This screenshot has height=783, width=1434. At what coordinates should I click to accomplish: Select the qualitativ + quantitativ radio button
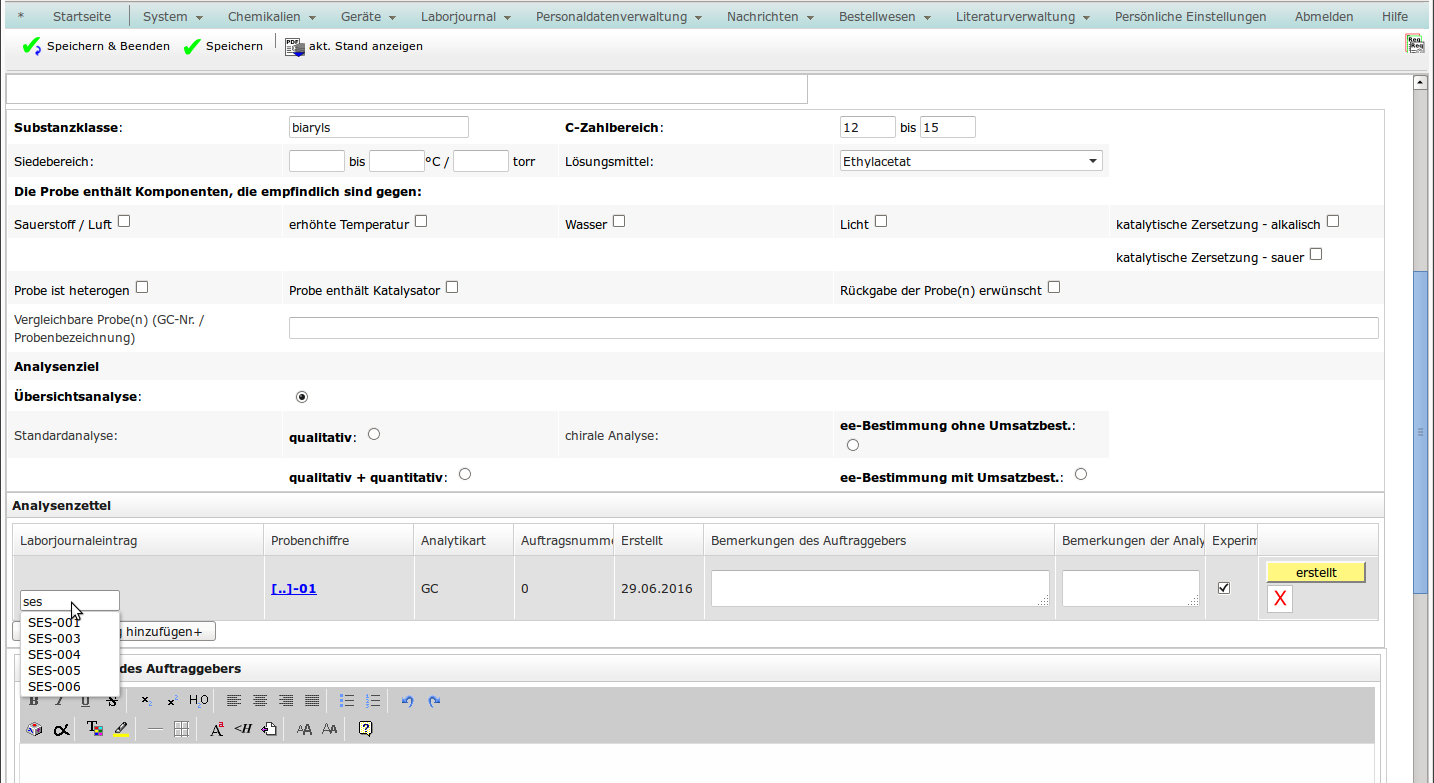465,475
